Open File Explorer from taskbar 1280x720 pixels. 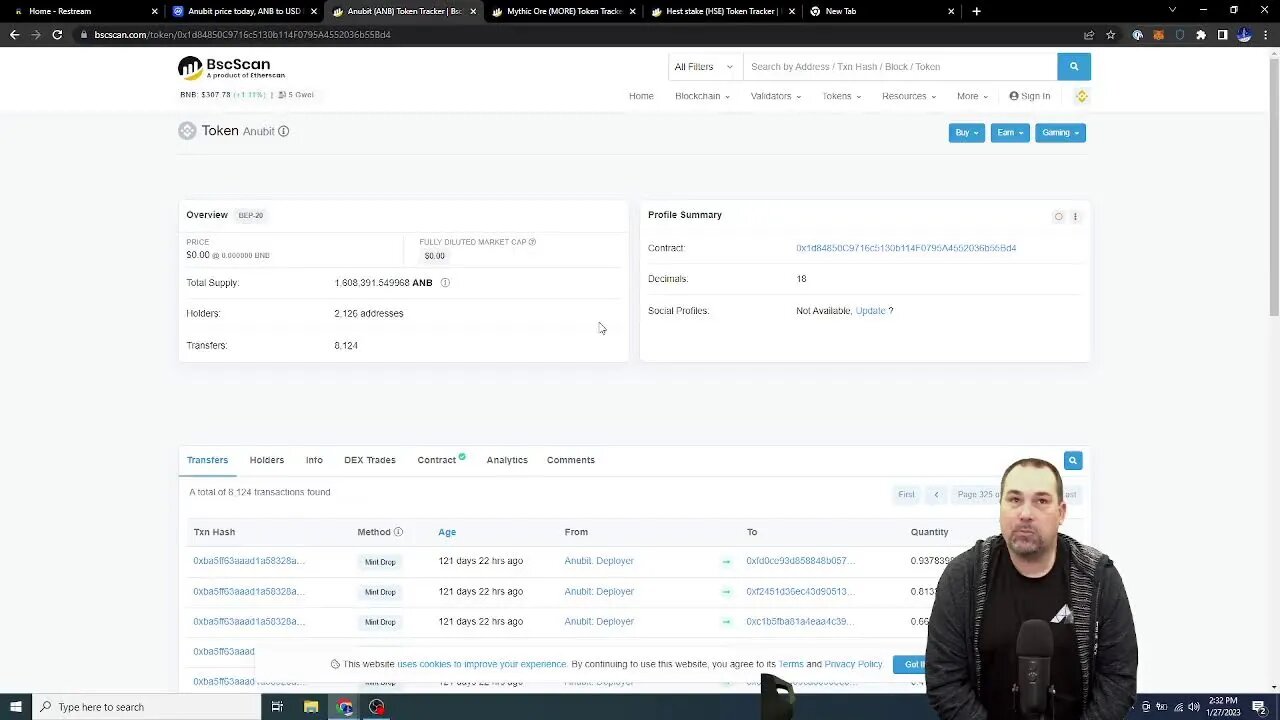311,707
